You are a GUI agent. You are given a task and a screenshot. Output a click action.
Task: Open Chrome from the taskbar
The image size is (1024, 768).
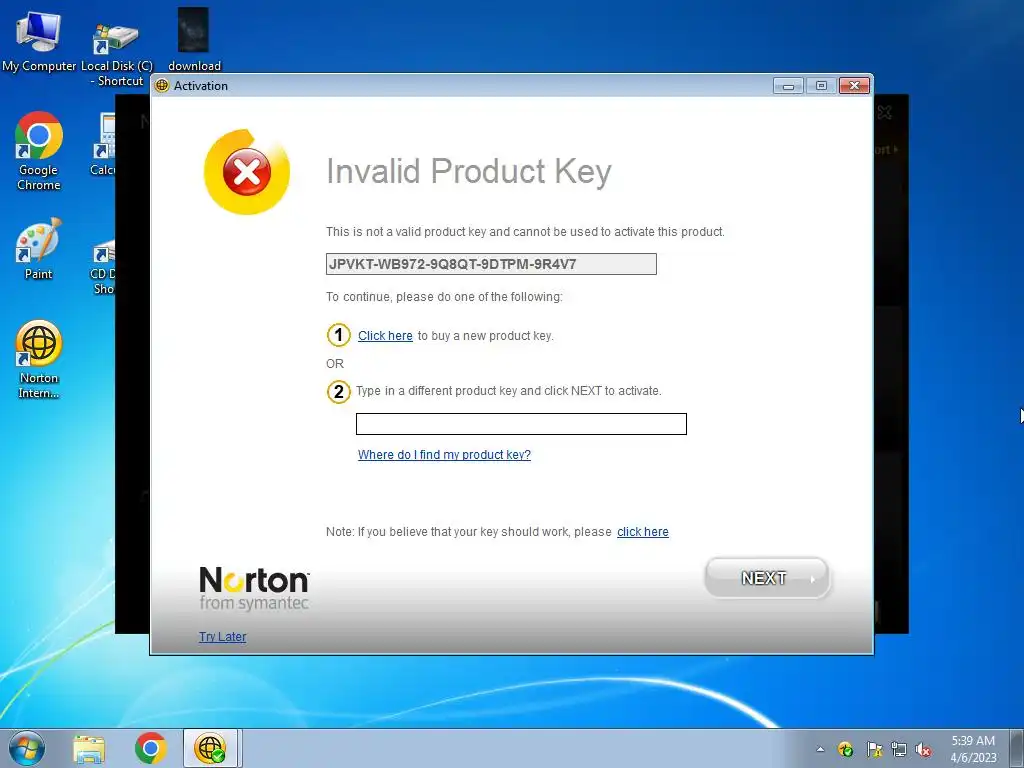click(150, 748)
